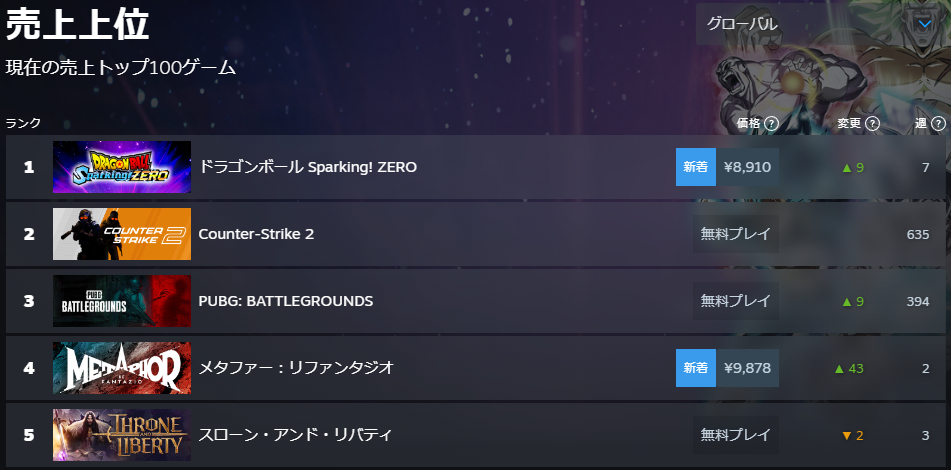Open the スローン・アンド・リバティ title link
This screenshot has height=470, width=951.
(x=295, y=435)
